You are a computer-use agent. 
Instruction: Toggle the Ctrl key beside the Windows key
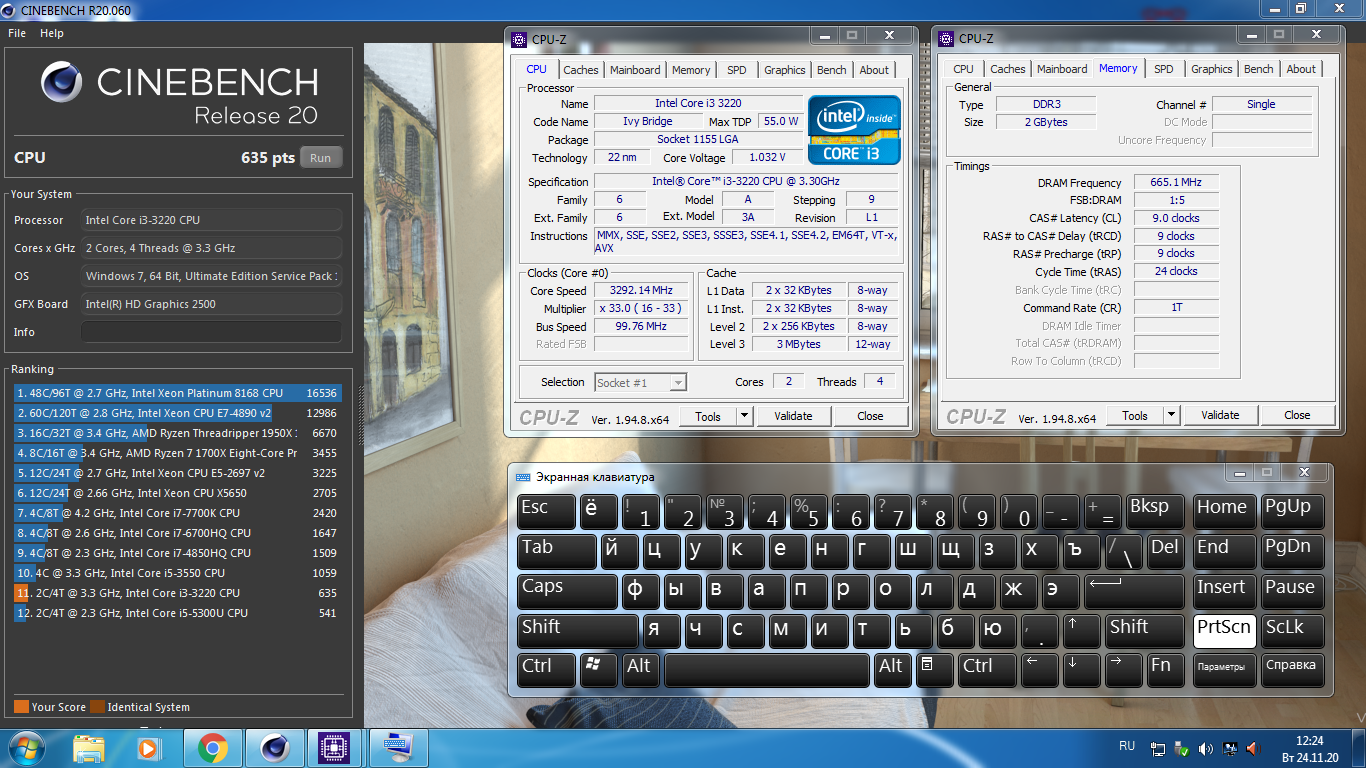click(546, 668)
